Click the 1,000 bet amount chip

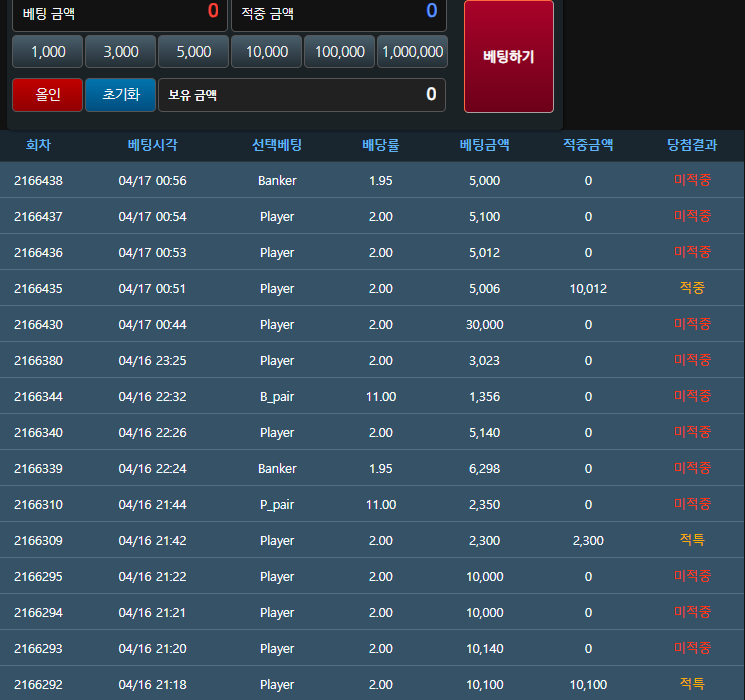click(x=48, y=52)
